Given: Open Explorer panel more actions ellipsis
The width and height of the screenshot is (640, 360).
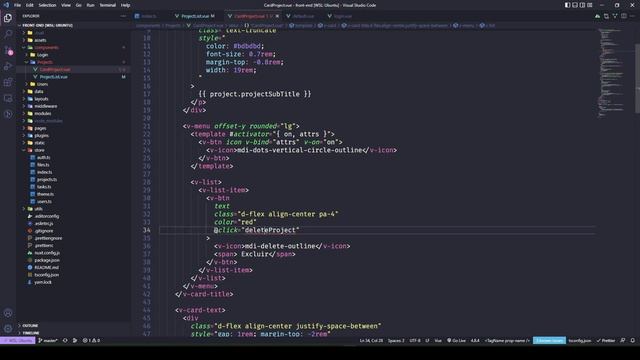Looking at the screenshot, I should tap(123, 16).
